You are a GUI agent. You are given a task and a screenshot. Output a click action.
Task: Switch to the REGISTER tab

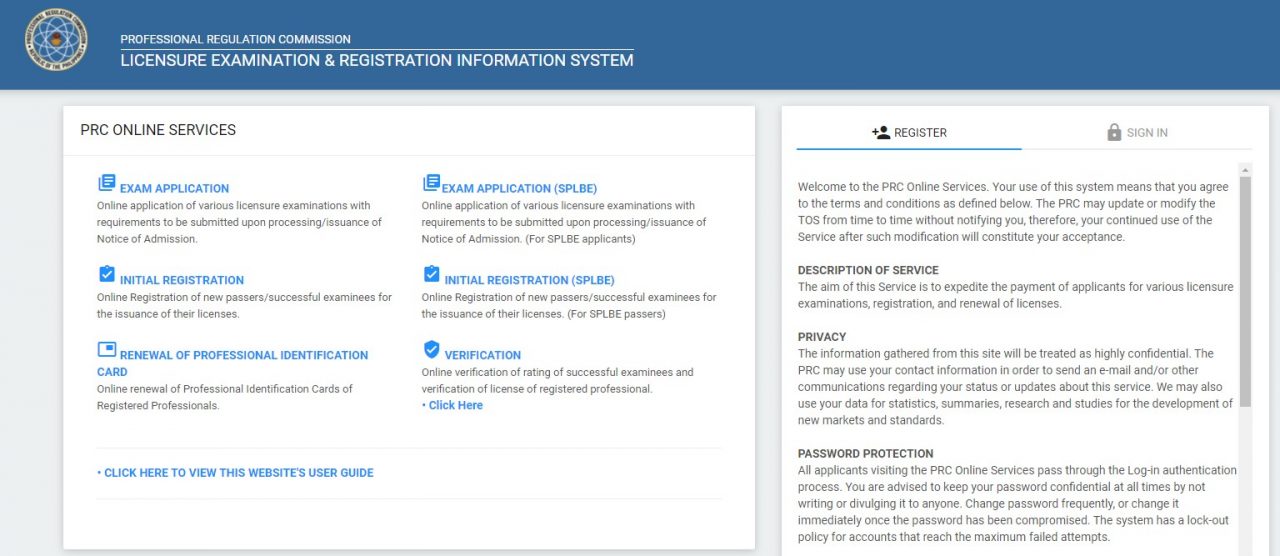pyautogui.click(x=909, y=132)
